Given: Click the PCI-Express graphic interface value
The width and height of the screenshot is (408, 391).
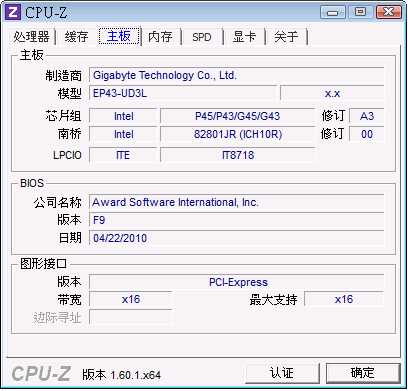Looking at the screenshot, I should click(236, 282).
